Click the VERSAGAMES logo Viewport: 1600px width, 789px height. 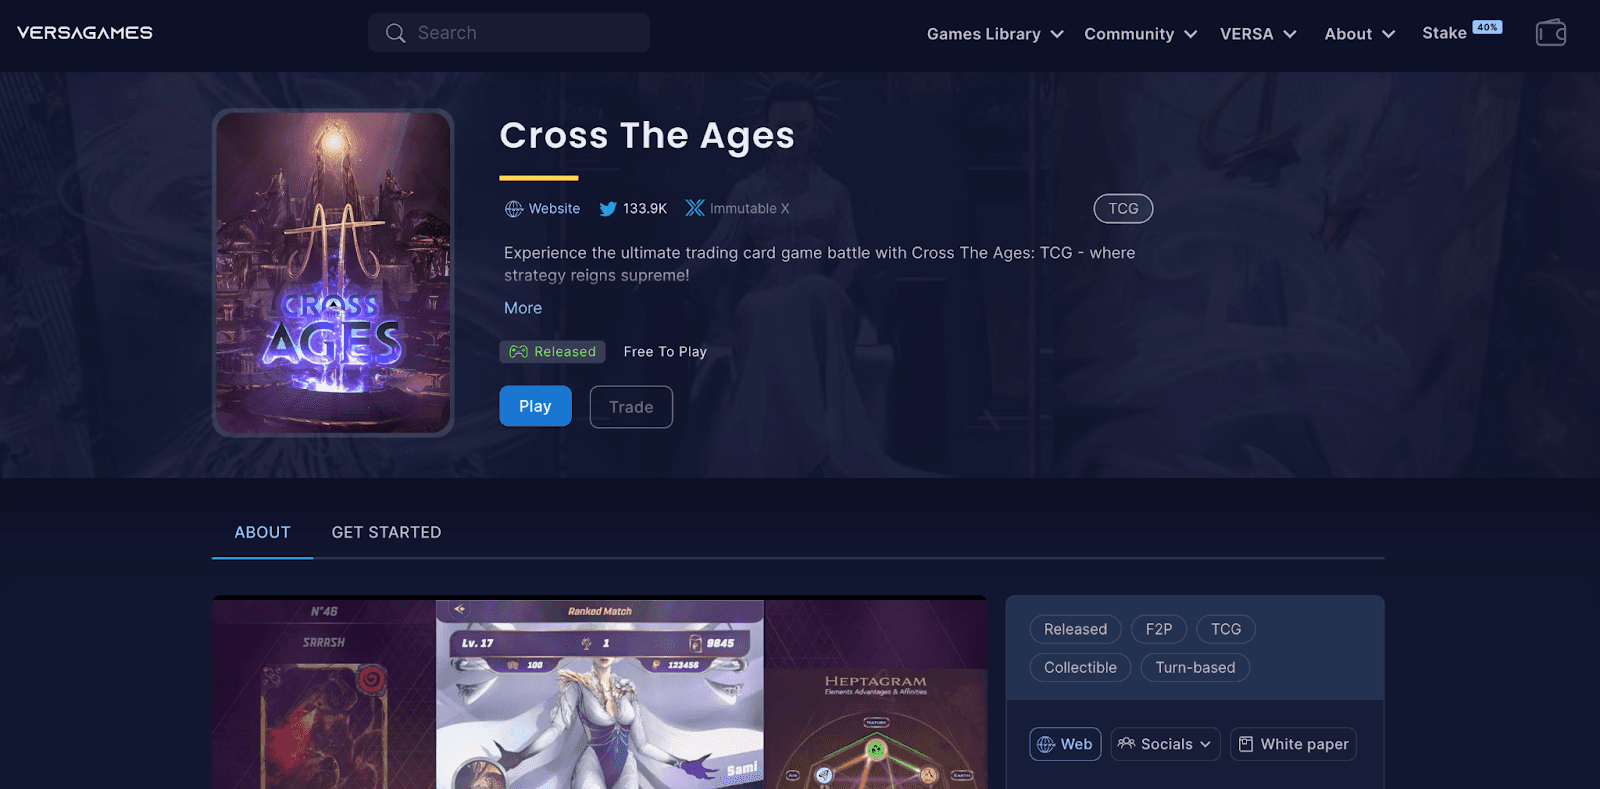tap(85, 33)
